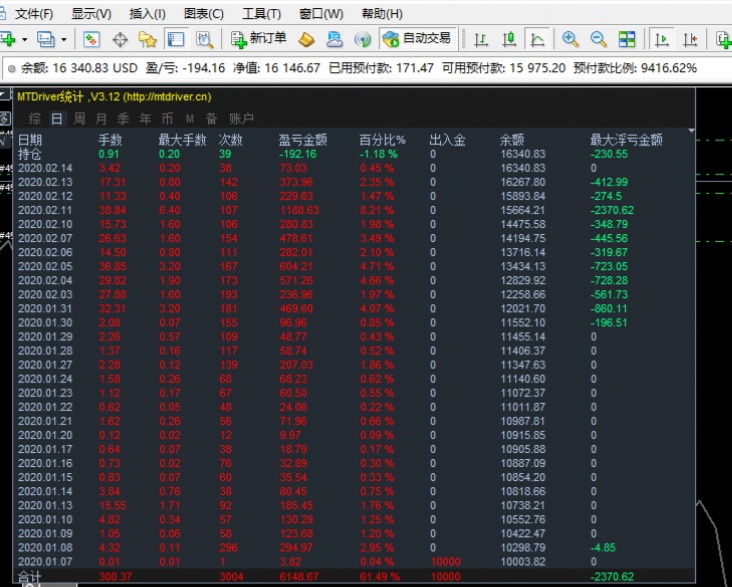Click the cloud hosting icon
732x587 pixels.
tap(334, 39)
